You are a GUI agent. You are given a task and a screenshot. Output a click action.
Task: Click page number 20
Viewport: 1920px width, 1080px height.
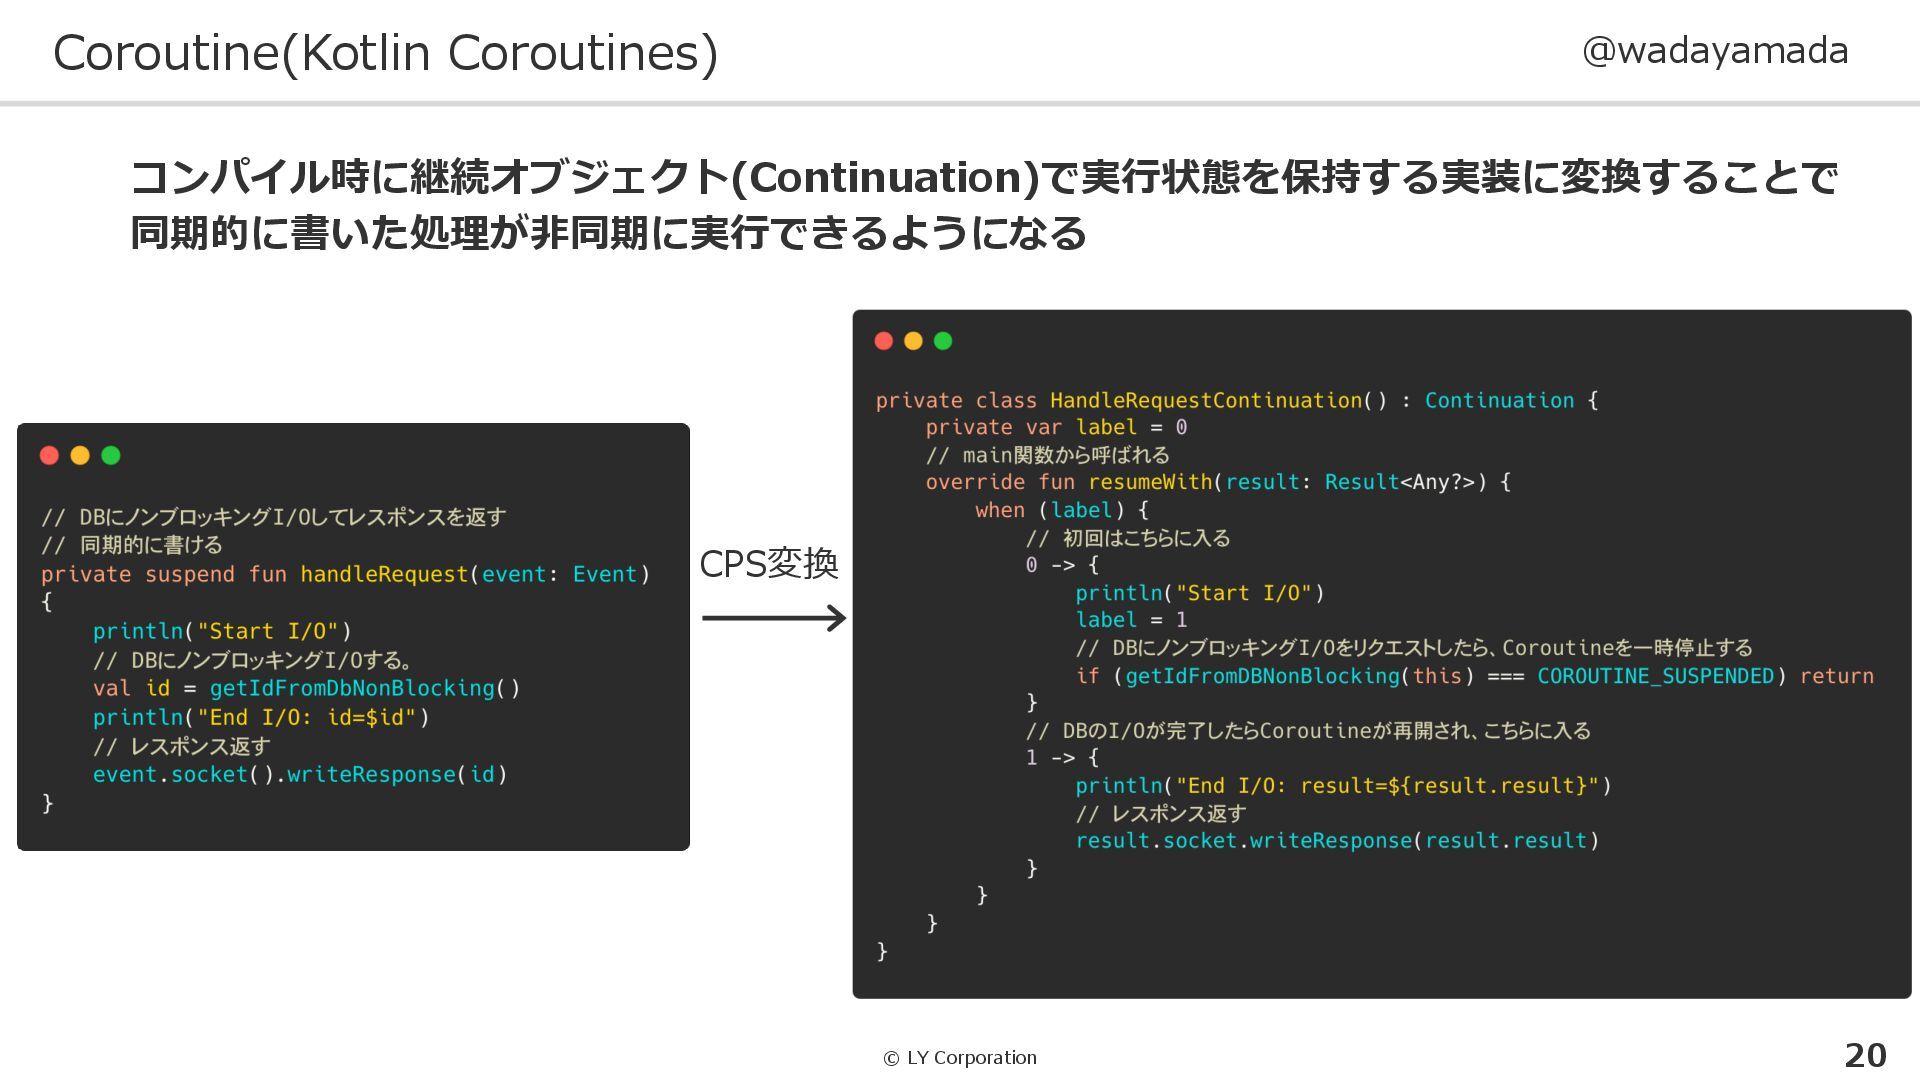tap(1865, 1055)
